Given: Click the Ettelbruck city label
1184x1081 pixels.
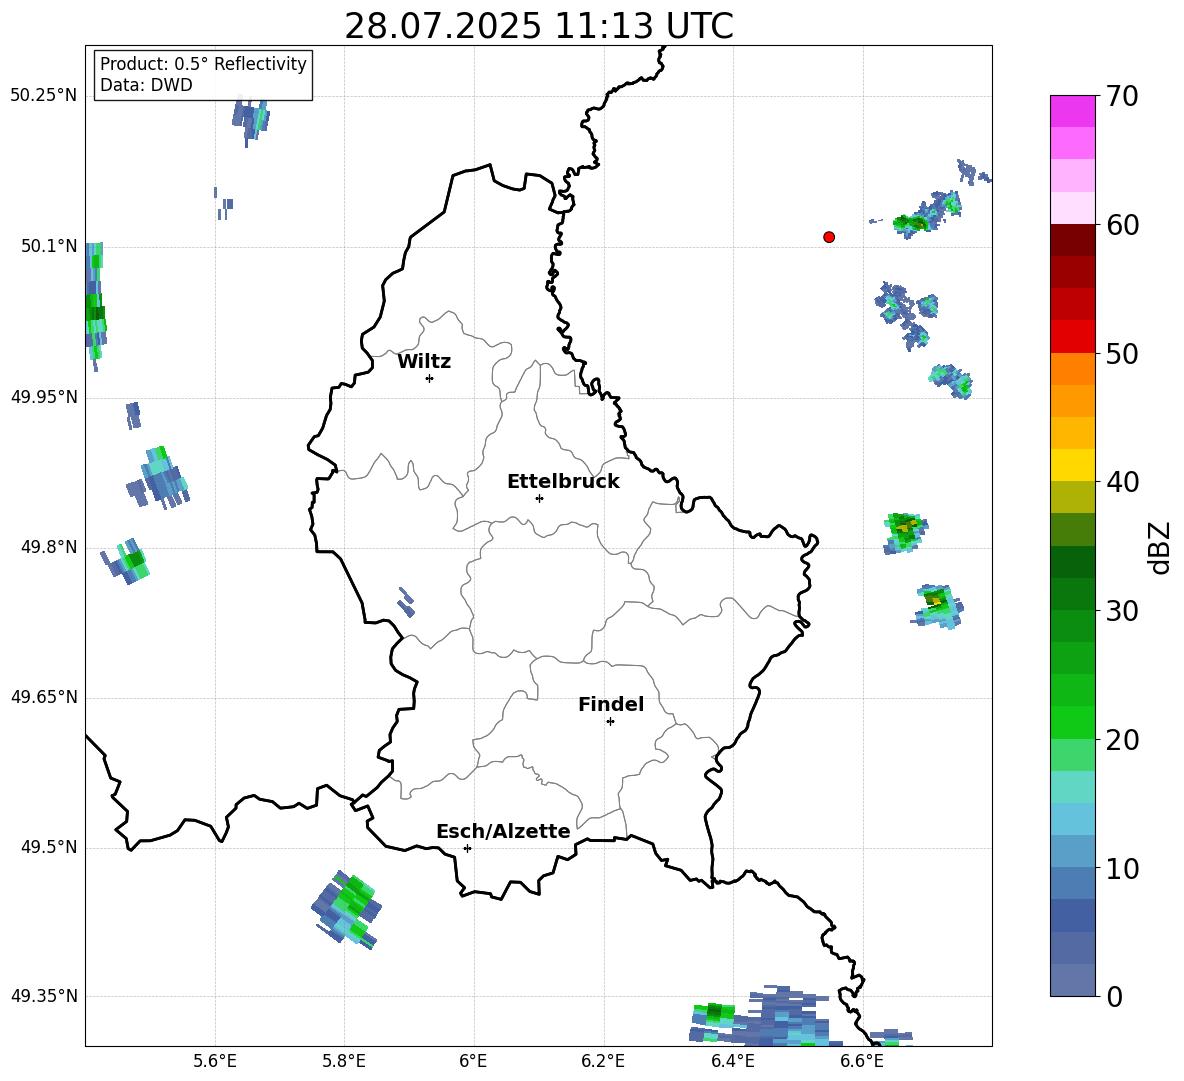Looking at the screenshot, I should pyautogui.click(x=563, y=482).
